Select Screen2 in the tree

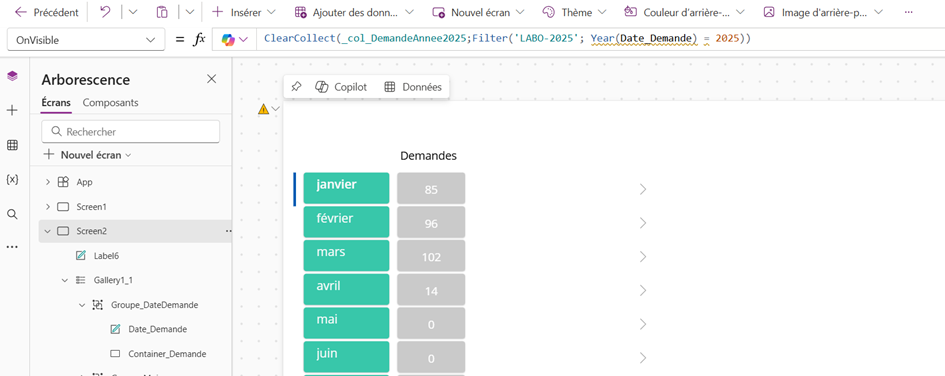click(92, 231)
